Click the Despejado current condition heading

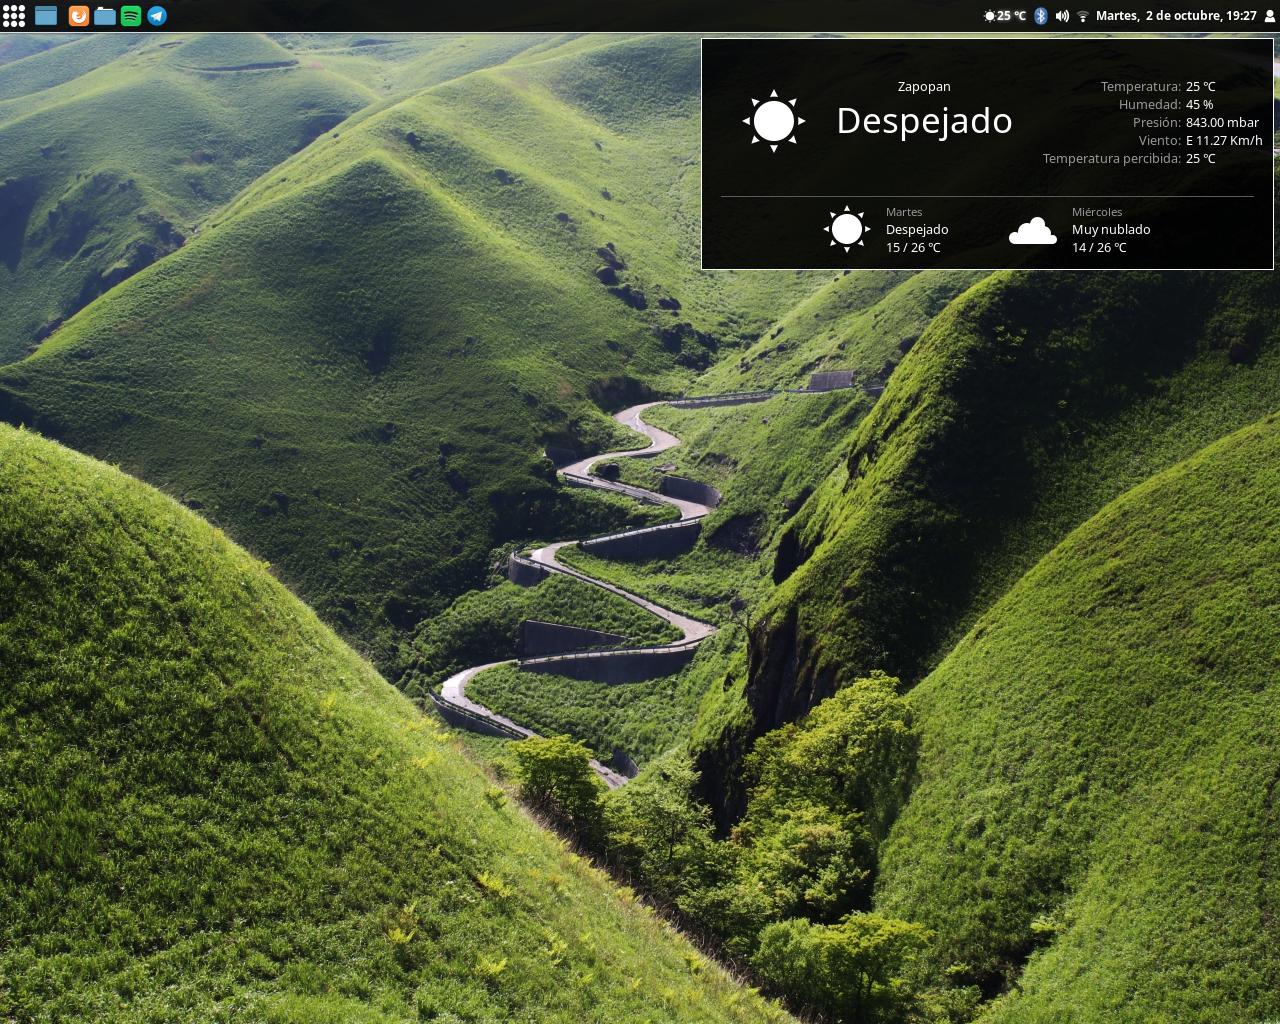pos(924,121)
